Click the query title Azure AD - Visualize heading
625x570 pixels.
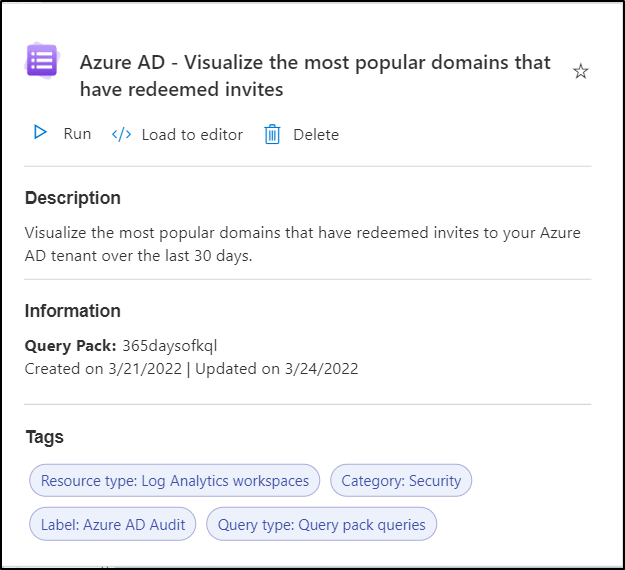pos(315,76)
